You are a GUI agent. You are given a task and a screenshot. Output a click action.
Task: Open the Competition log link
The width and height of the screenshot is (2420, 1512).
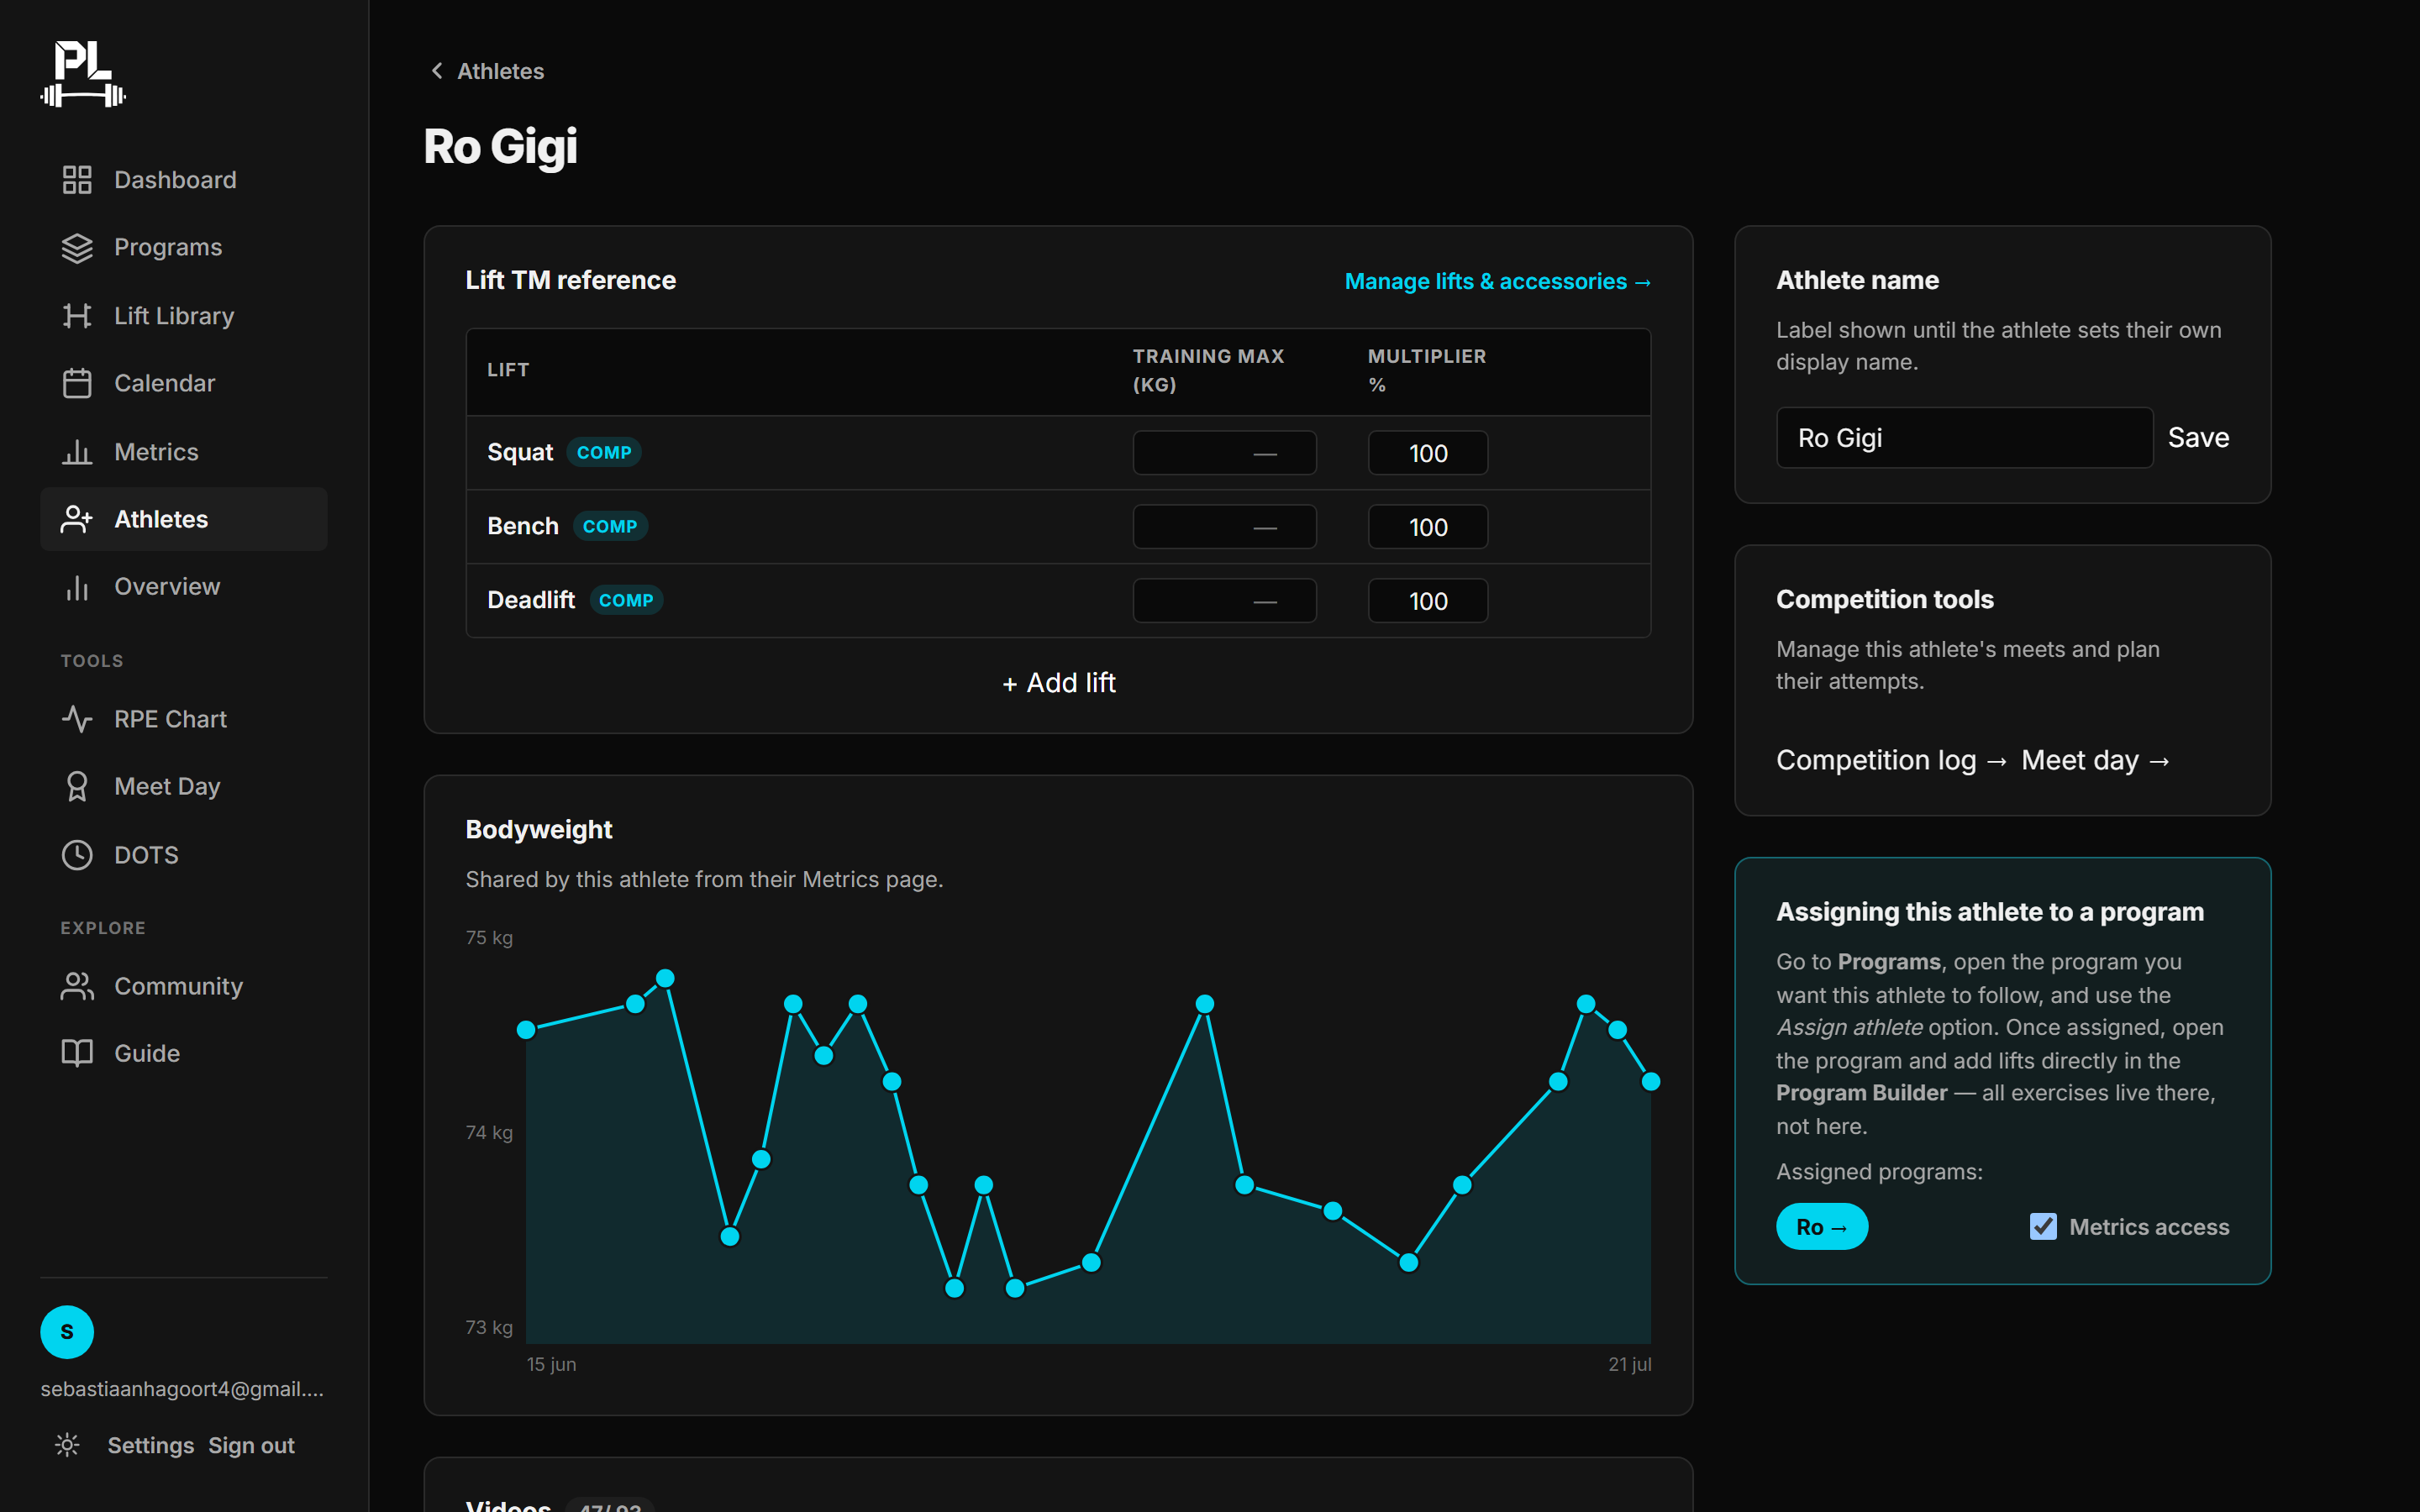click(x=1891, y=761)
